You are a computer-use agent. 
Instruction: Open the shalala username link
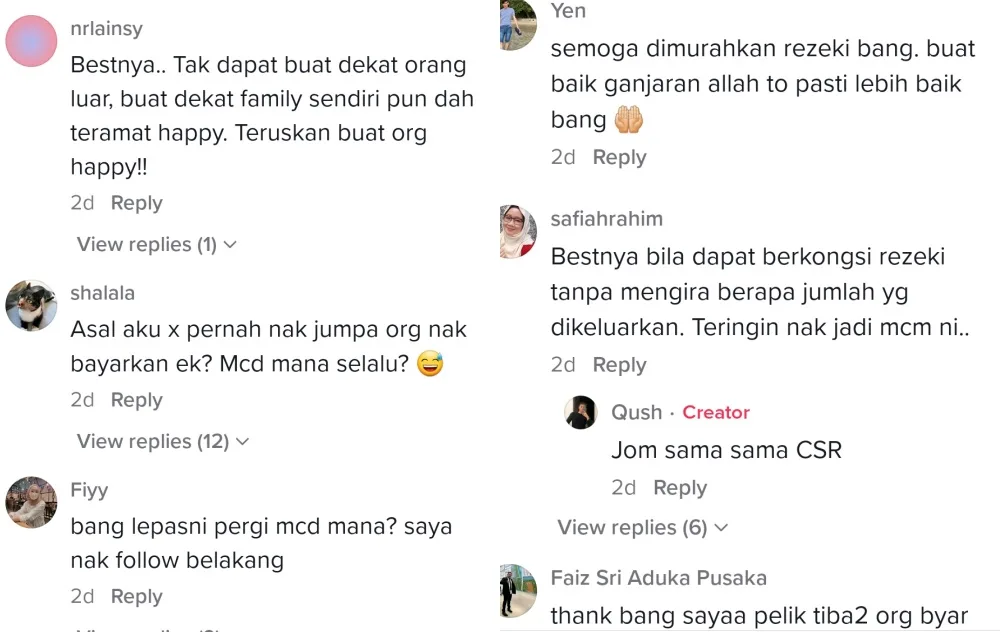coord(102,293)
